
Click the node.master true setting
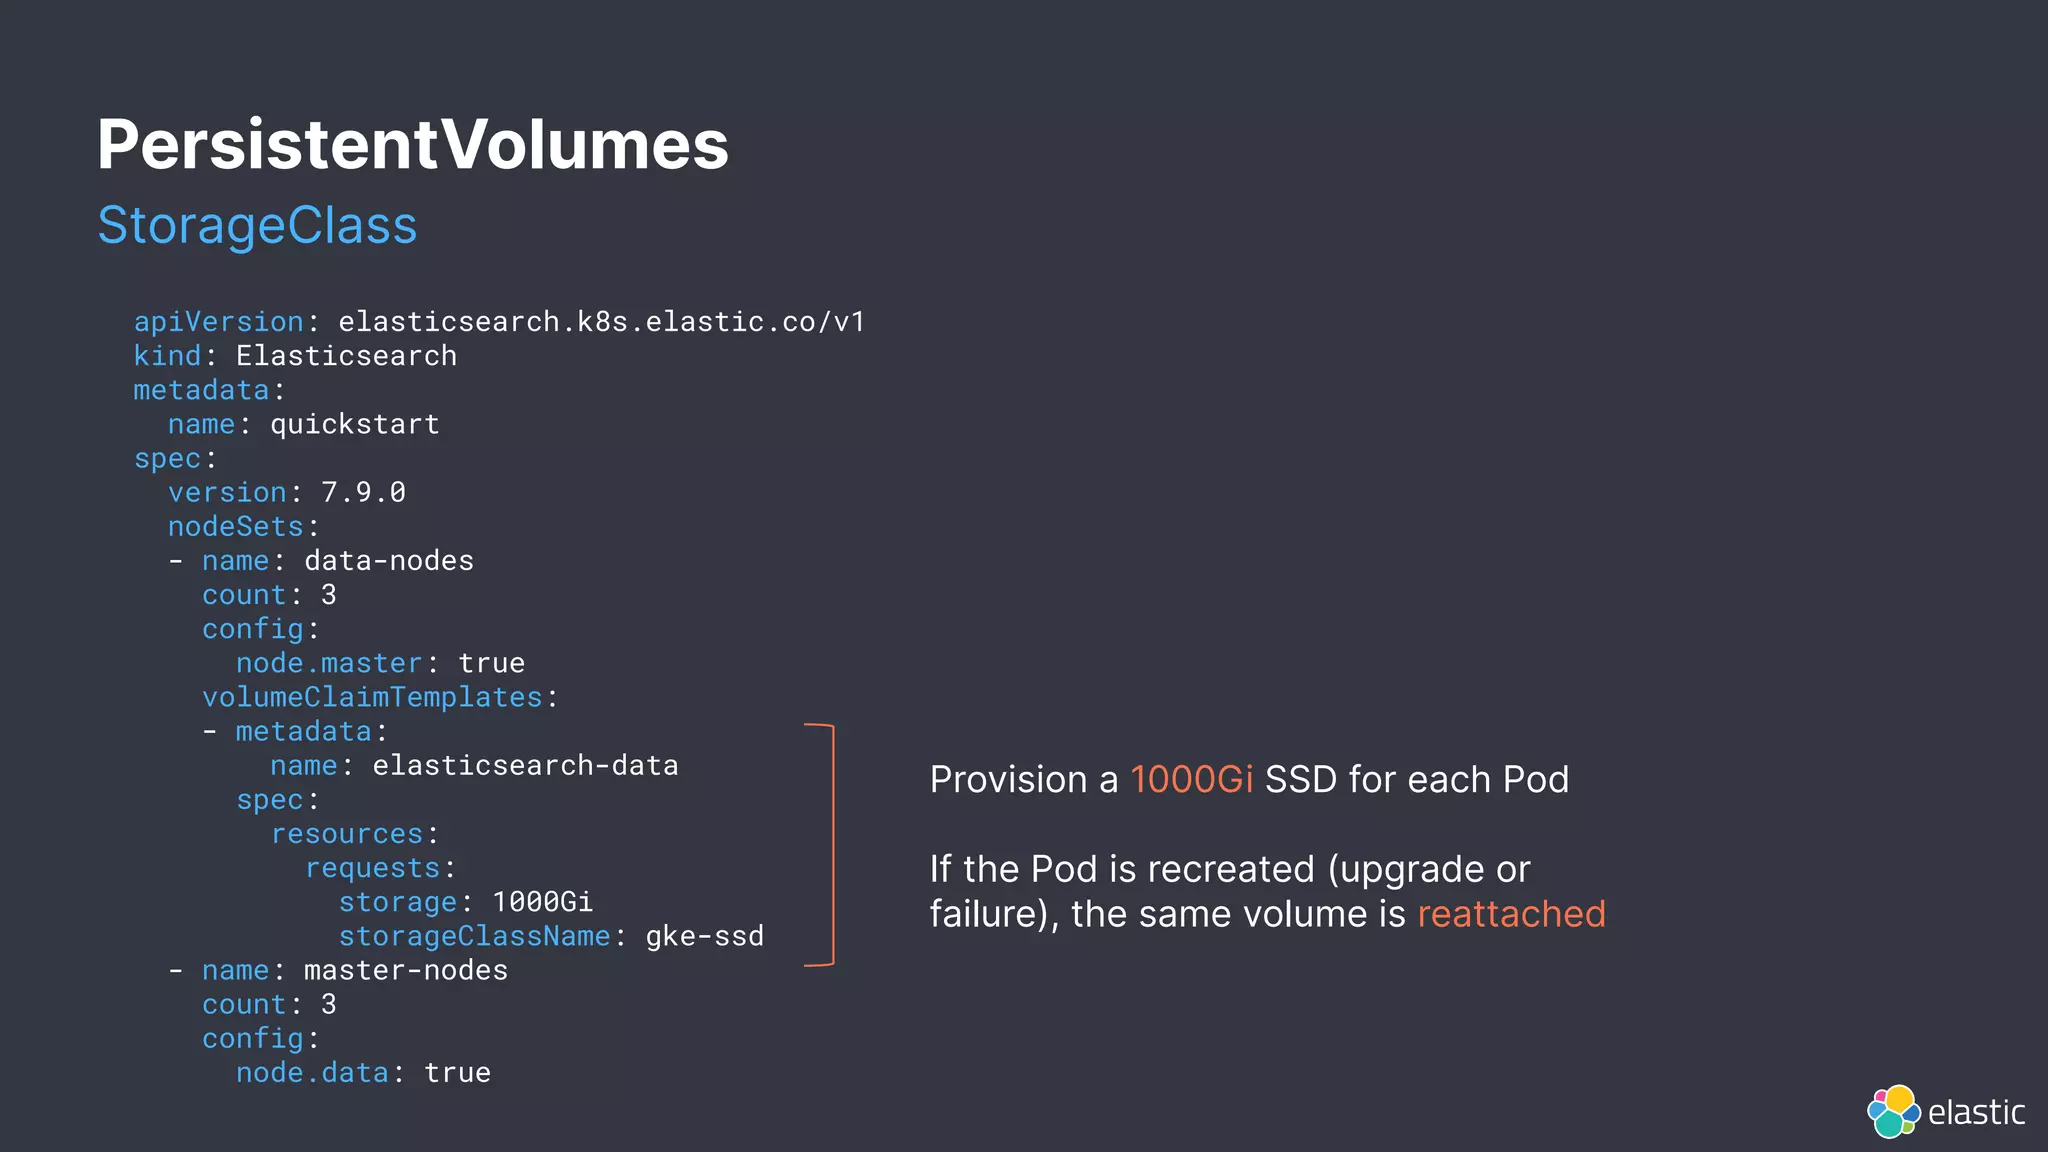380,663
